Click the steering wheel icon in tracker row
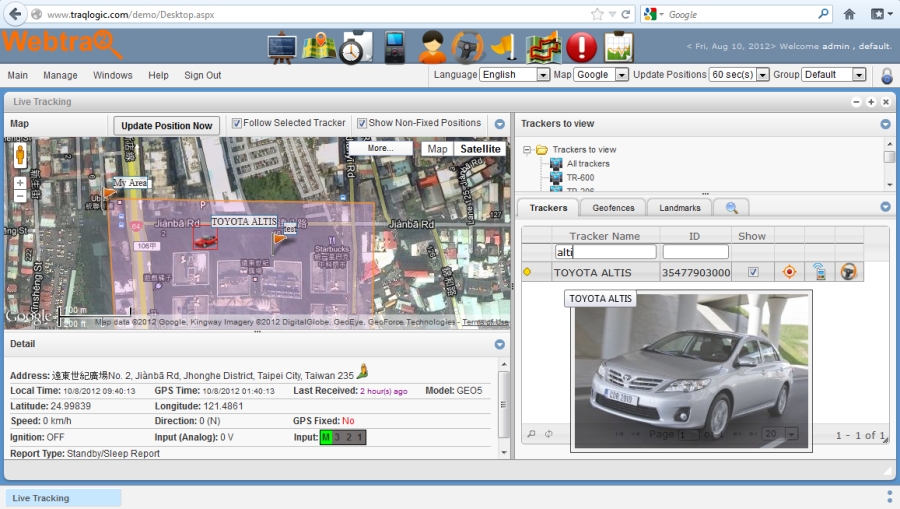Screen dimensions: 900x509 (x=848, y=271)
